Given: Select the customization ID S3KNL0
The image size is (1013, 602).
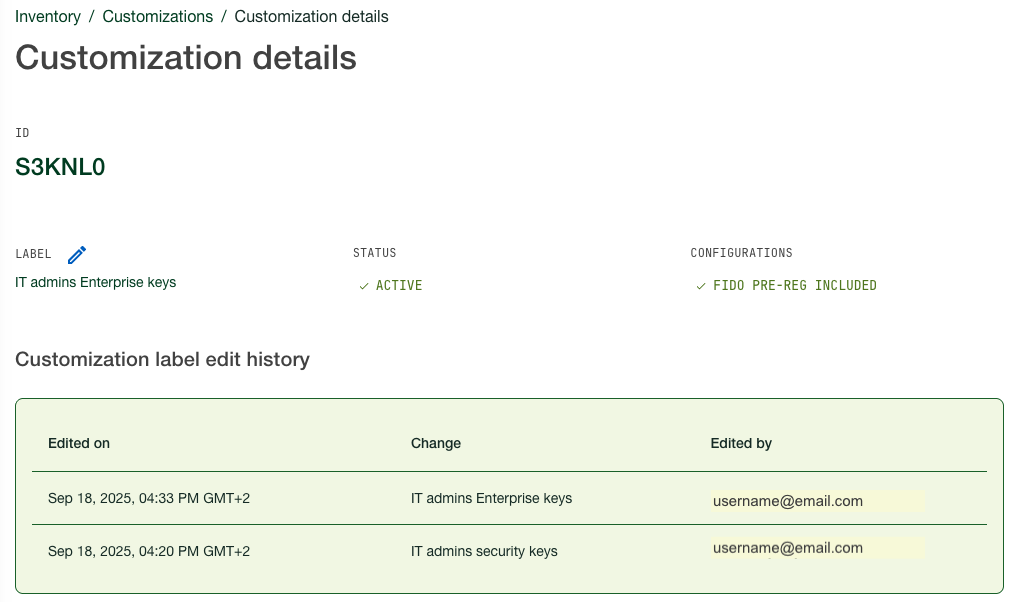Looking at the screenshot, I should (60, 167).
